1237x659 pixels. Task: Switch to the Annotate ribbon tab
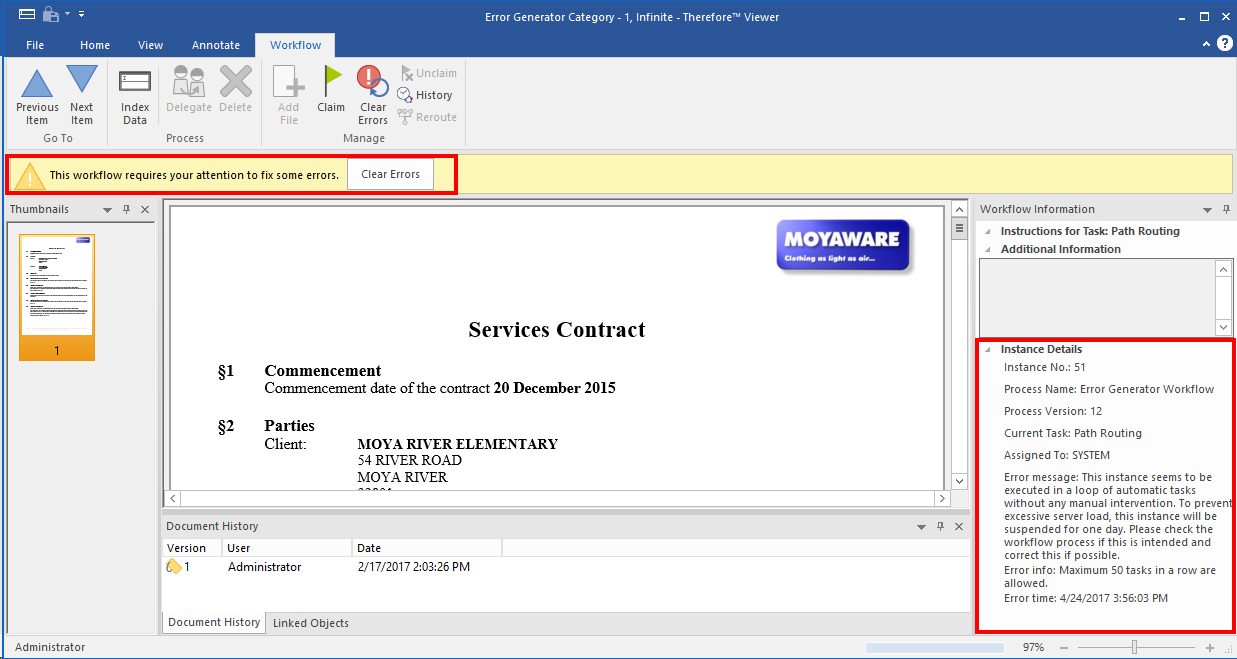[x=216, y=45]
